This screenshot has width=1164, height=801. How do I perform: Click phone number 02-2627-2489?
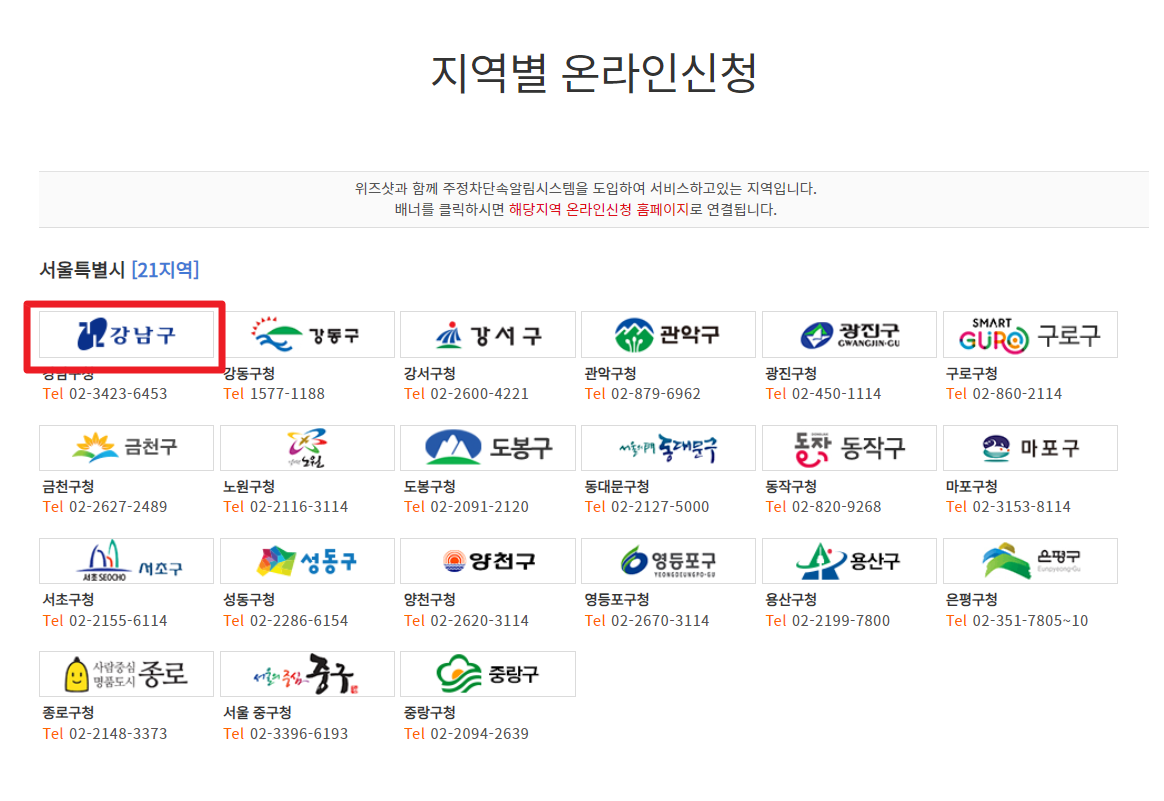118,507
